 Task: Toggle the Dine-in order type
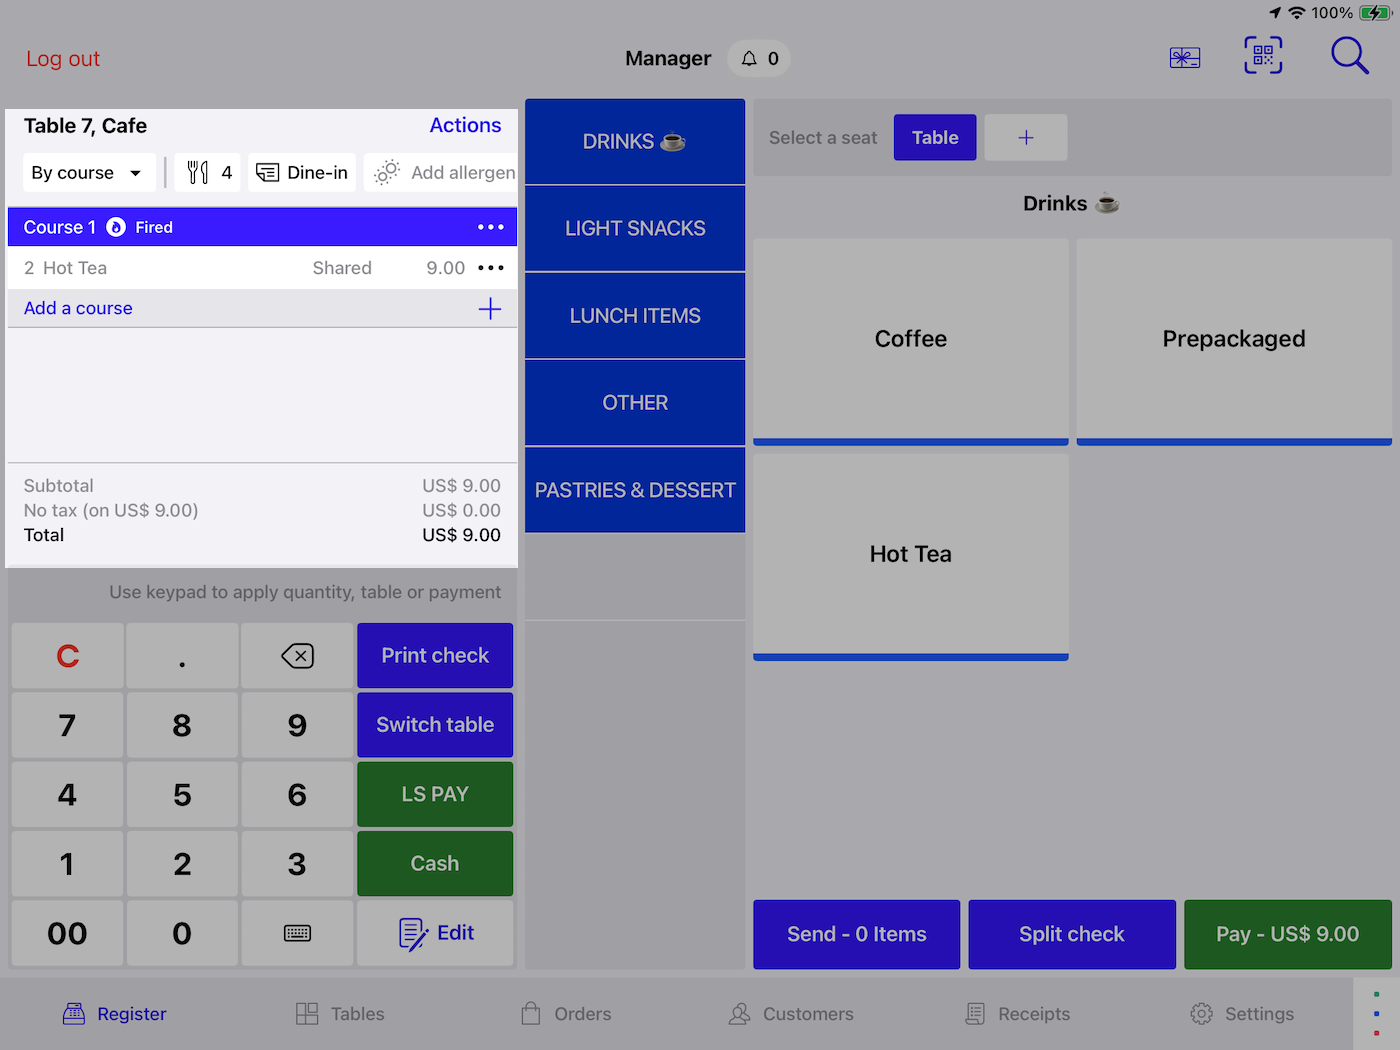[x=301, y=172]
